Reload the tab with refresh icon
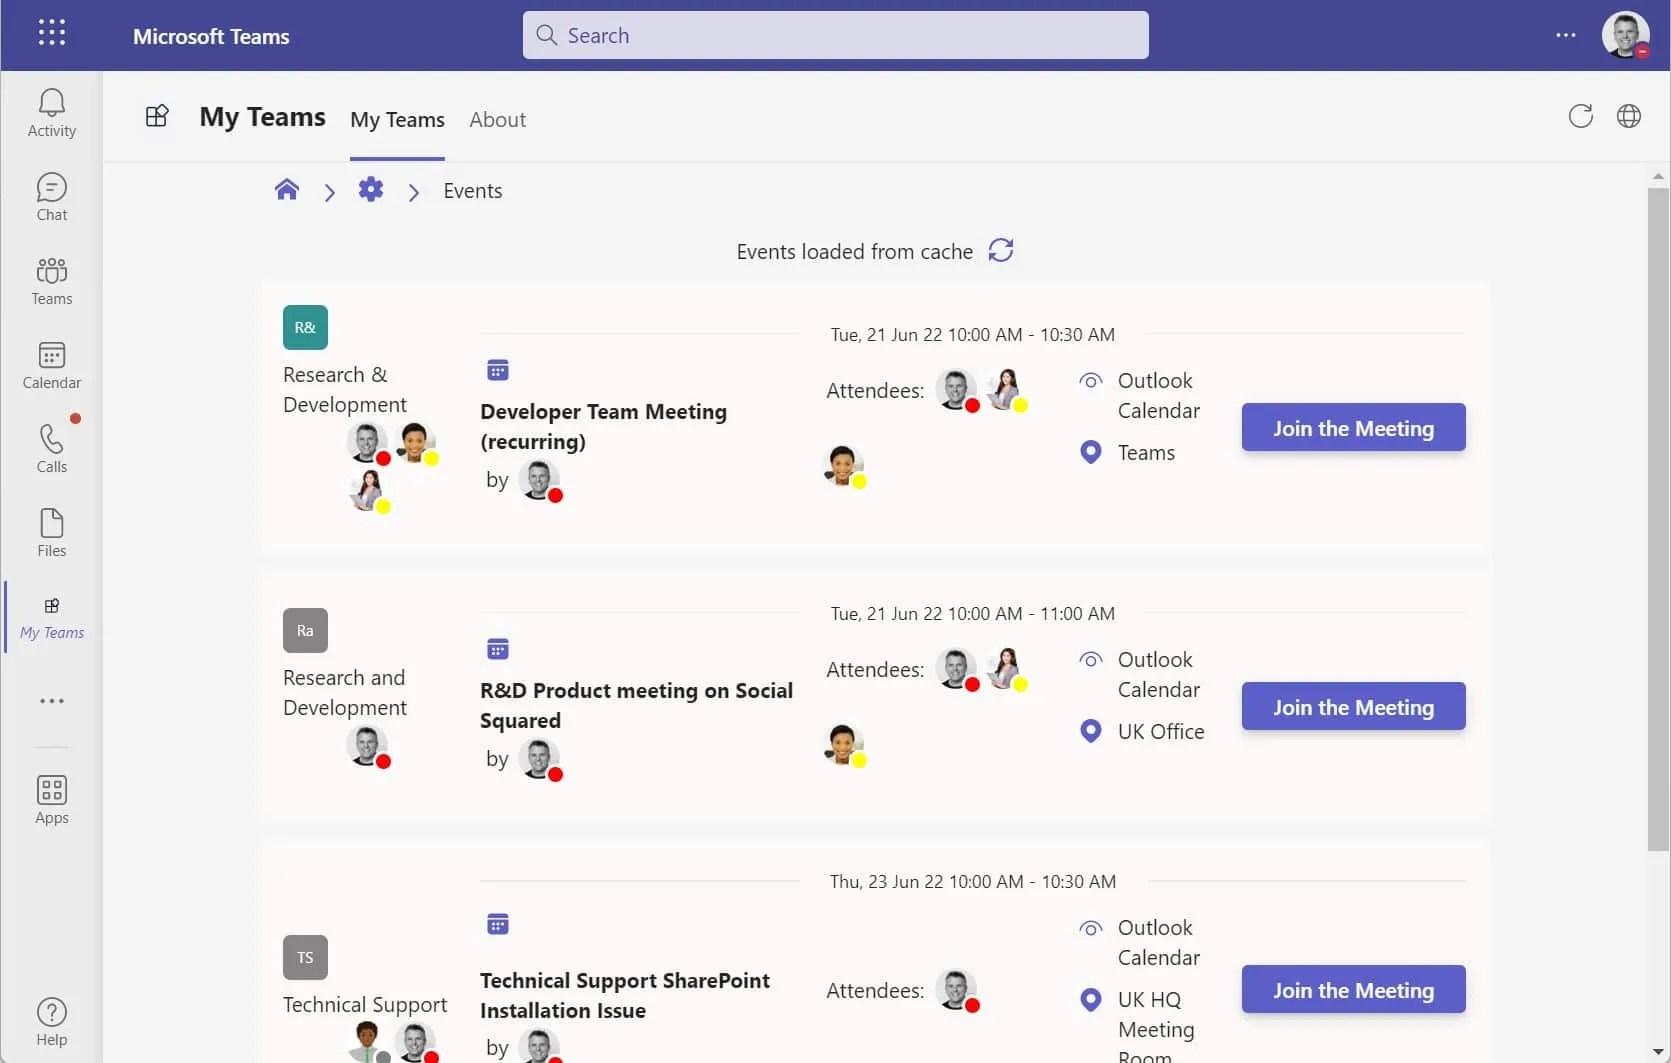Viewport: 1671px width, 1063px height. [1581, 117]
